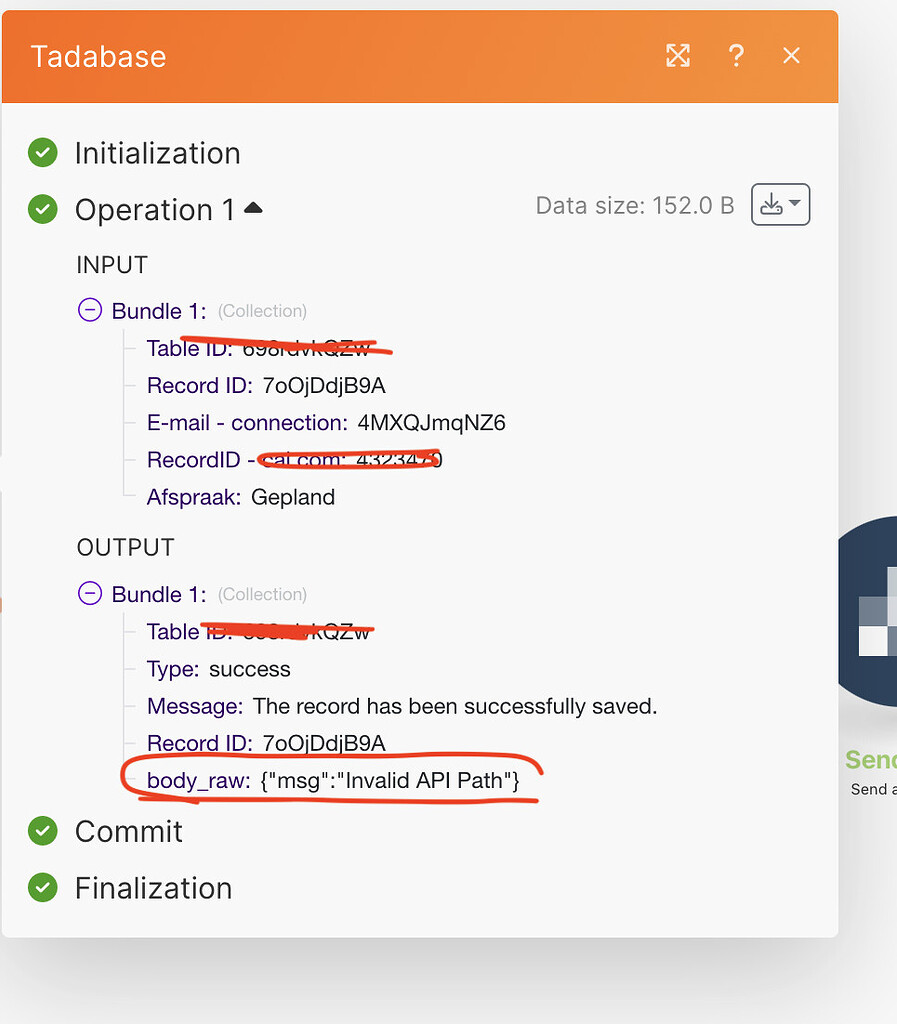897x1024 pixels.
Task: Open the help question mark icon
Action: point(736,56)
